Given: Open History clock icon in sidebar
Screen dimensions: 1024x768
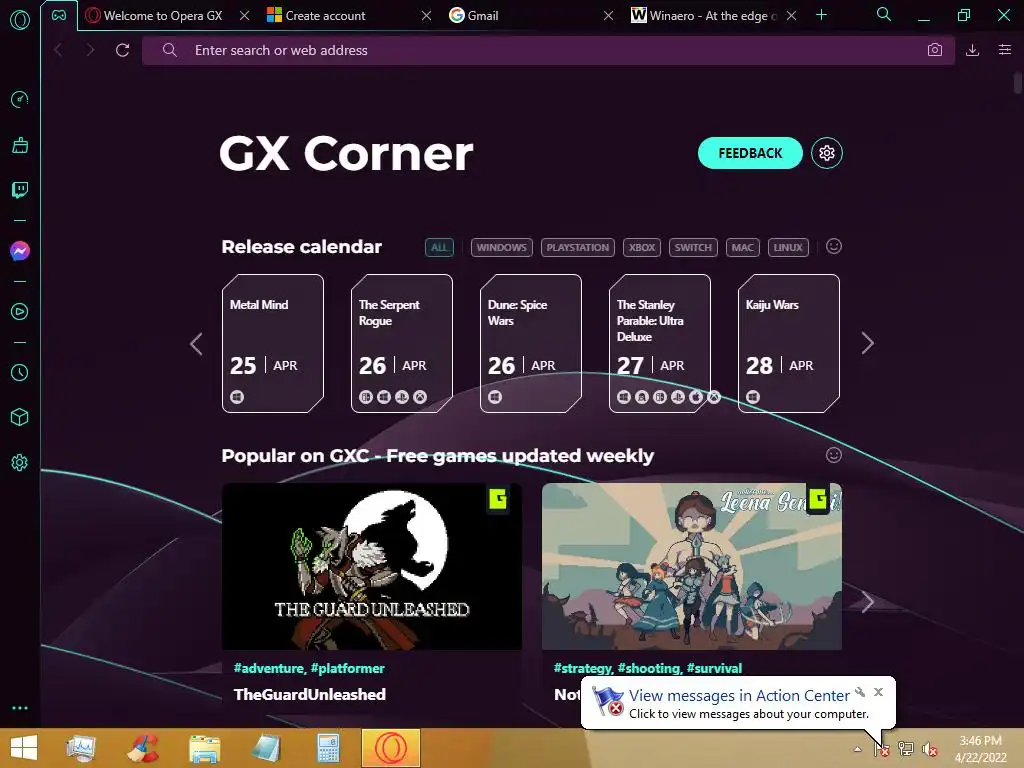Looking at the screenshot, I should coord(20,372).
